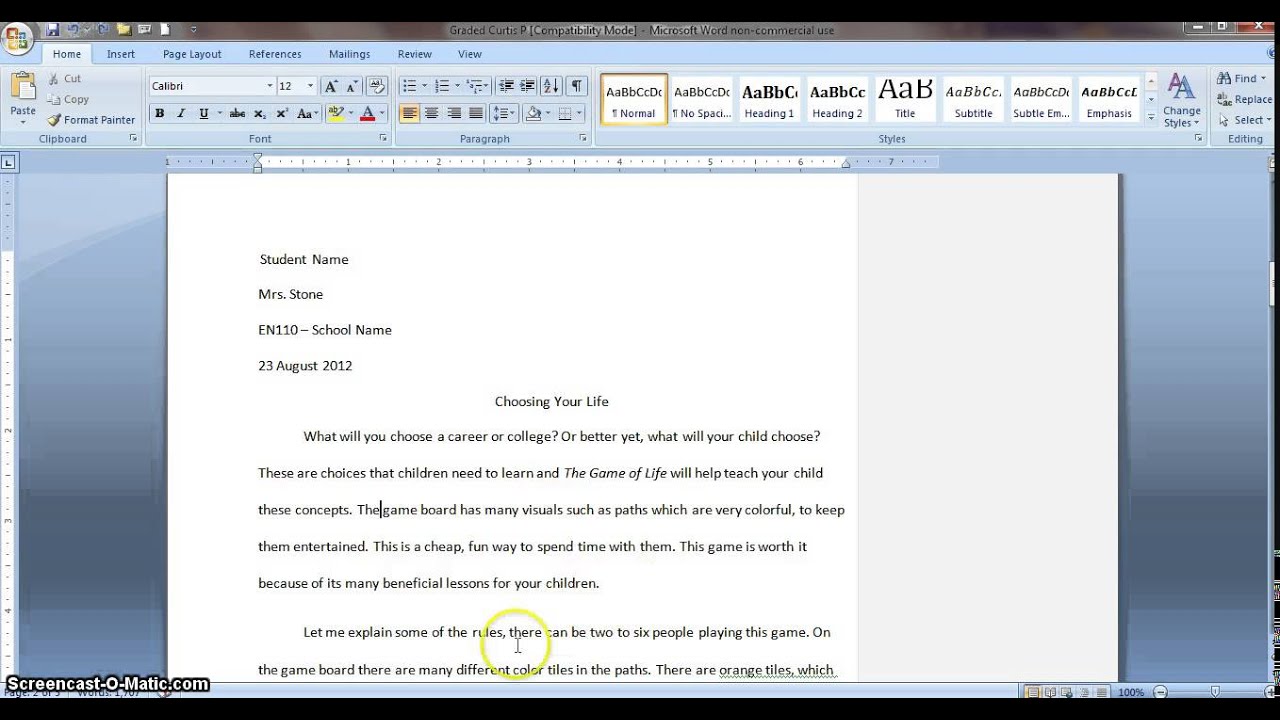Toggle bold formatting
This screenshot has width=1280, height=720.
pos(159,114)
